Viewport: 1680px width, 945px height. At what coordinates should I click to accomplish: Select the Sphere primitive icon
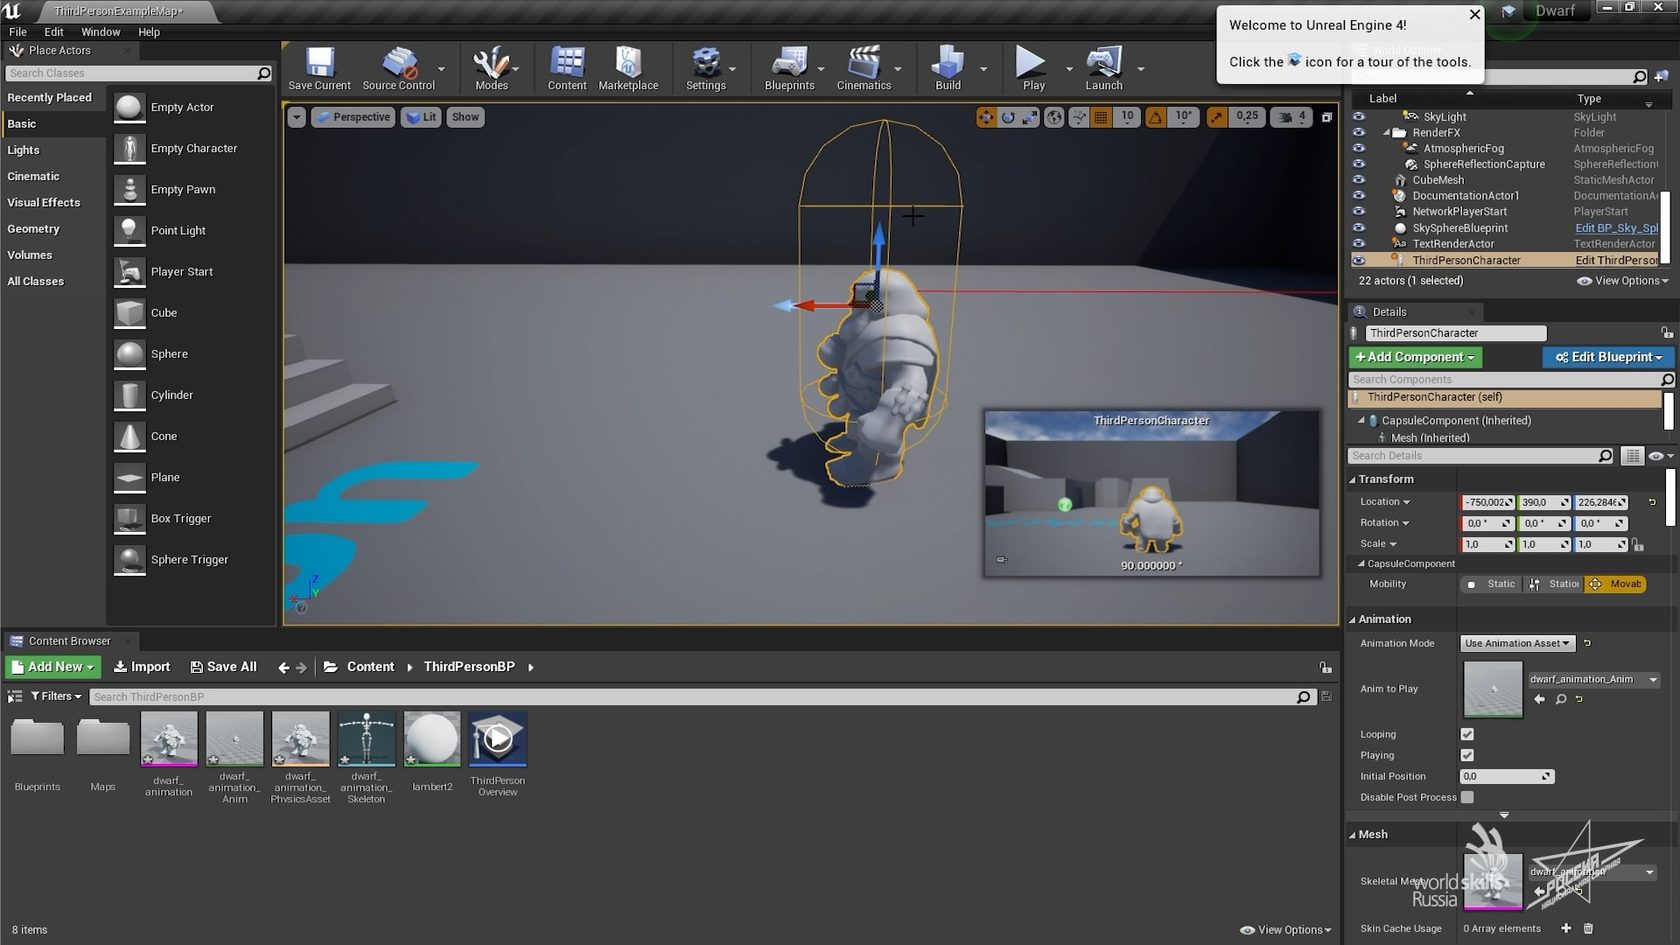coord(129,354)
